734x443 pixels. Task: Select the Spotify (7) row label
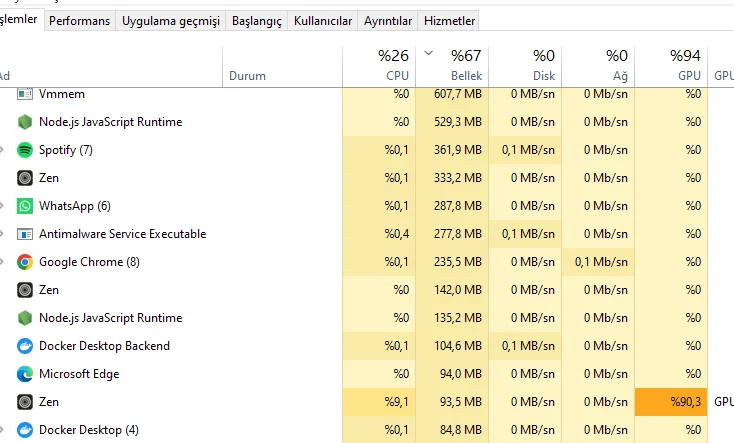[x=66, y=150]
